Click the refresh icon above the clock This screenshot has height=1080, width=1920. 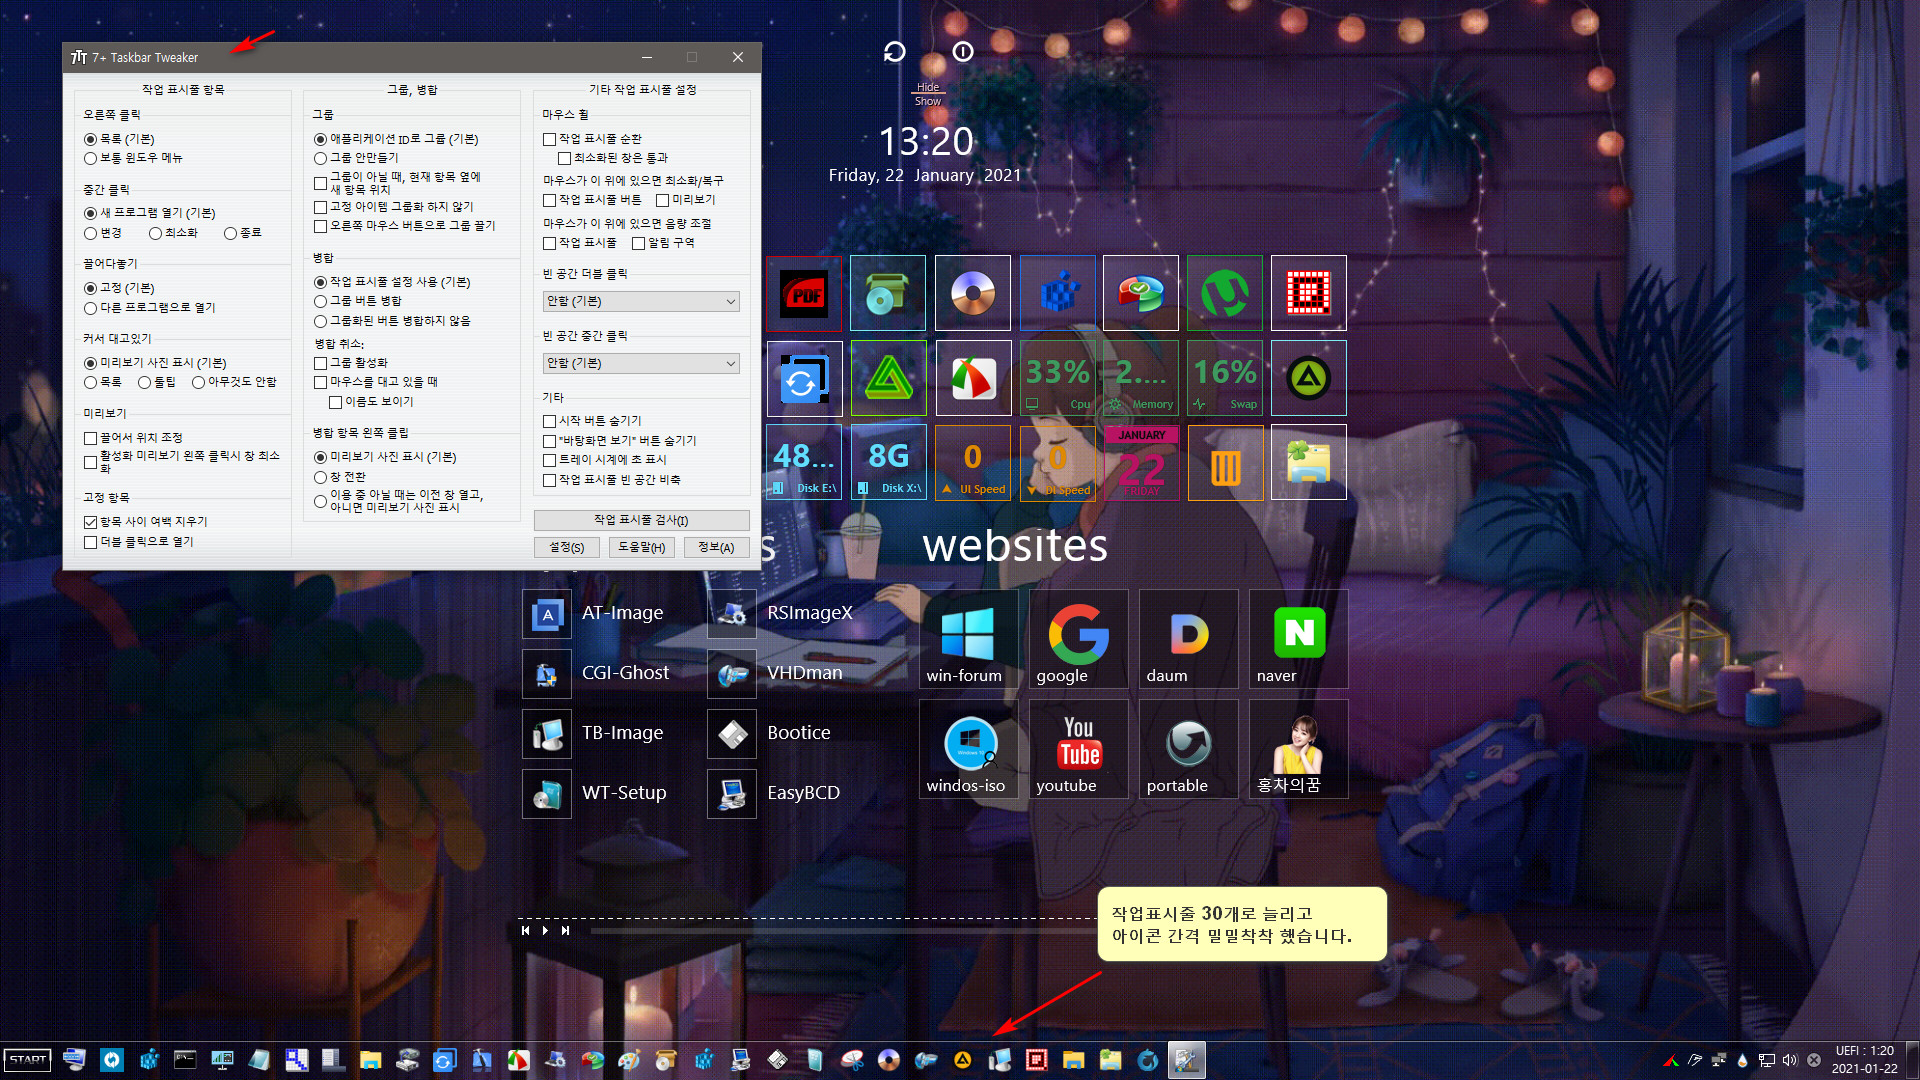click(x=894, y=51)
